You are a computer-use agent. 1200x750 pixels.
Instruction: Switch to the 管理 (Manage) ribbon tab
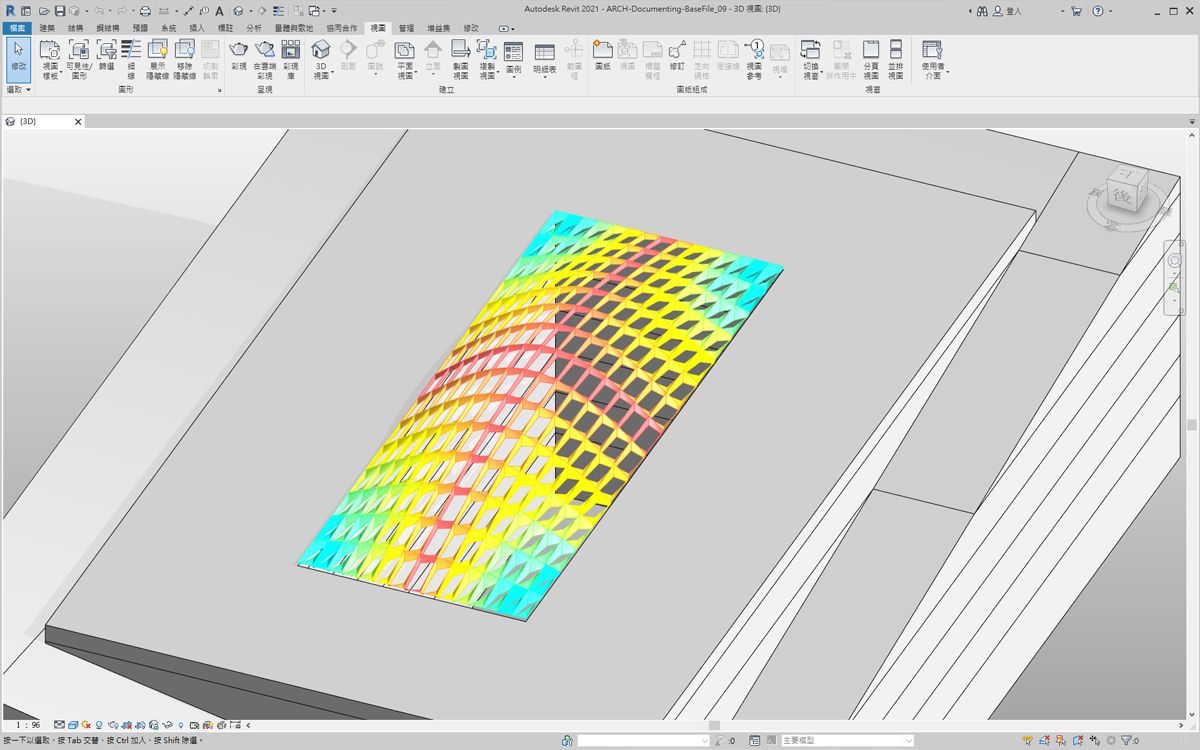click(x=406, y=28)
